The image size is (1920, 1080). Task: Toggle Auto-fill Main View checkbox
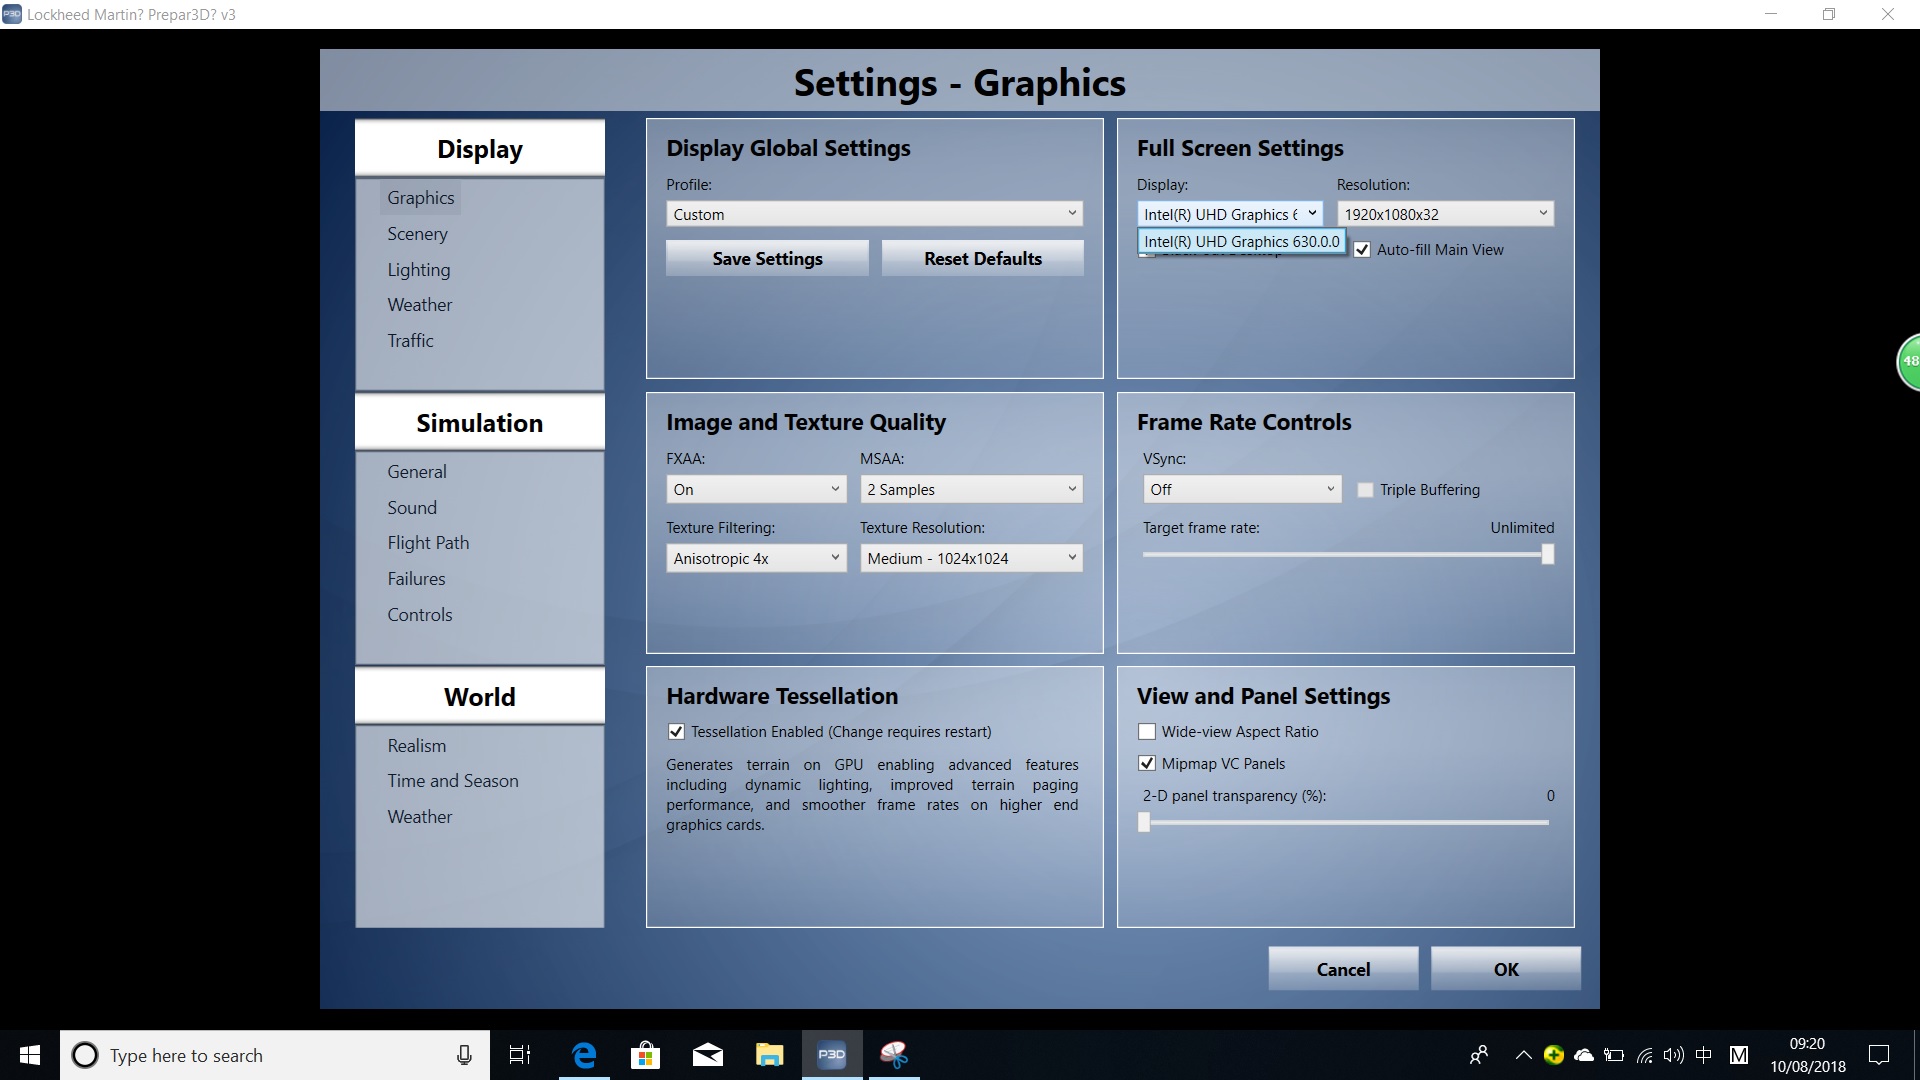[1362, 248]
